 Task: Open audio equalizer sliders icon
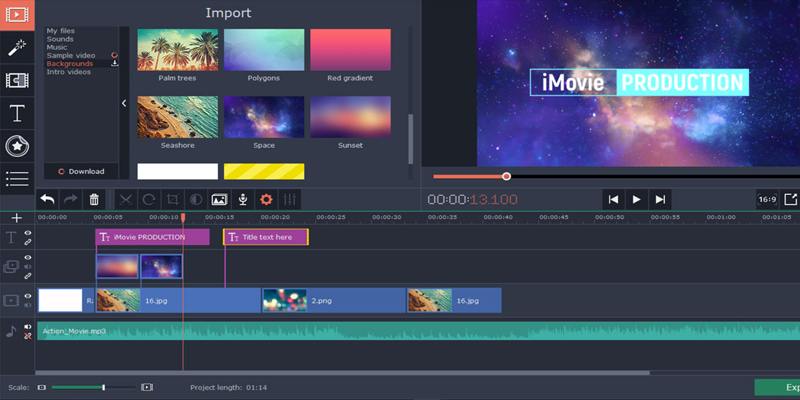[290, 199]
